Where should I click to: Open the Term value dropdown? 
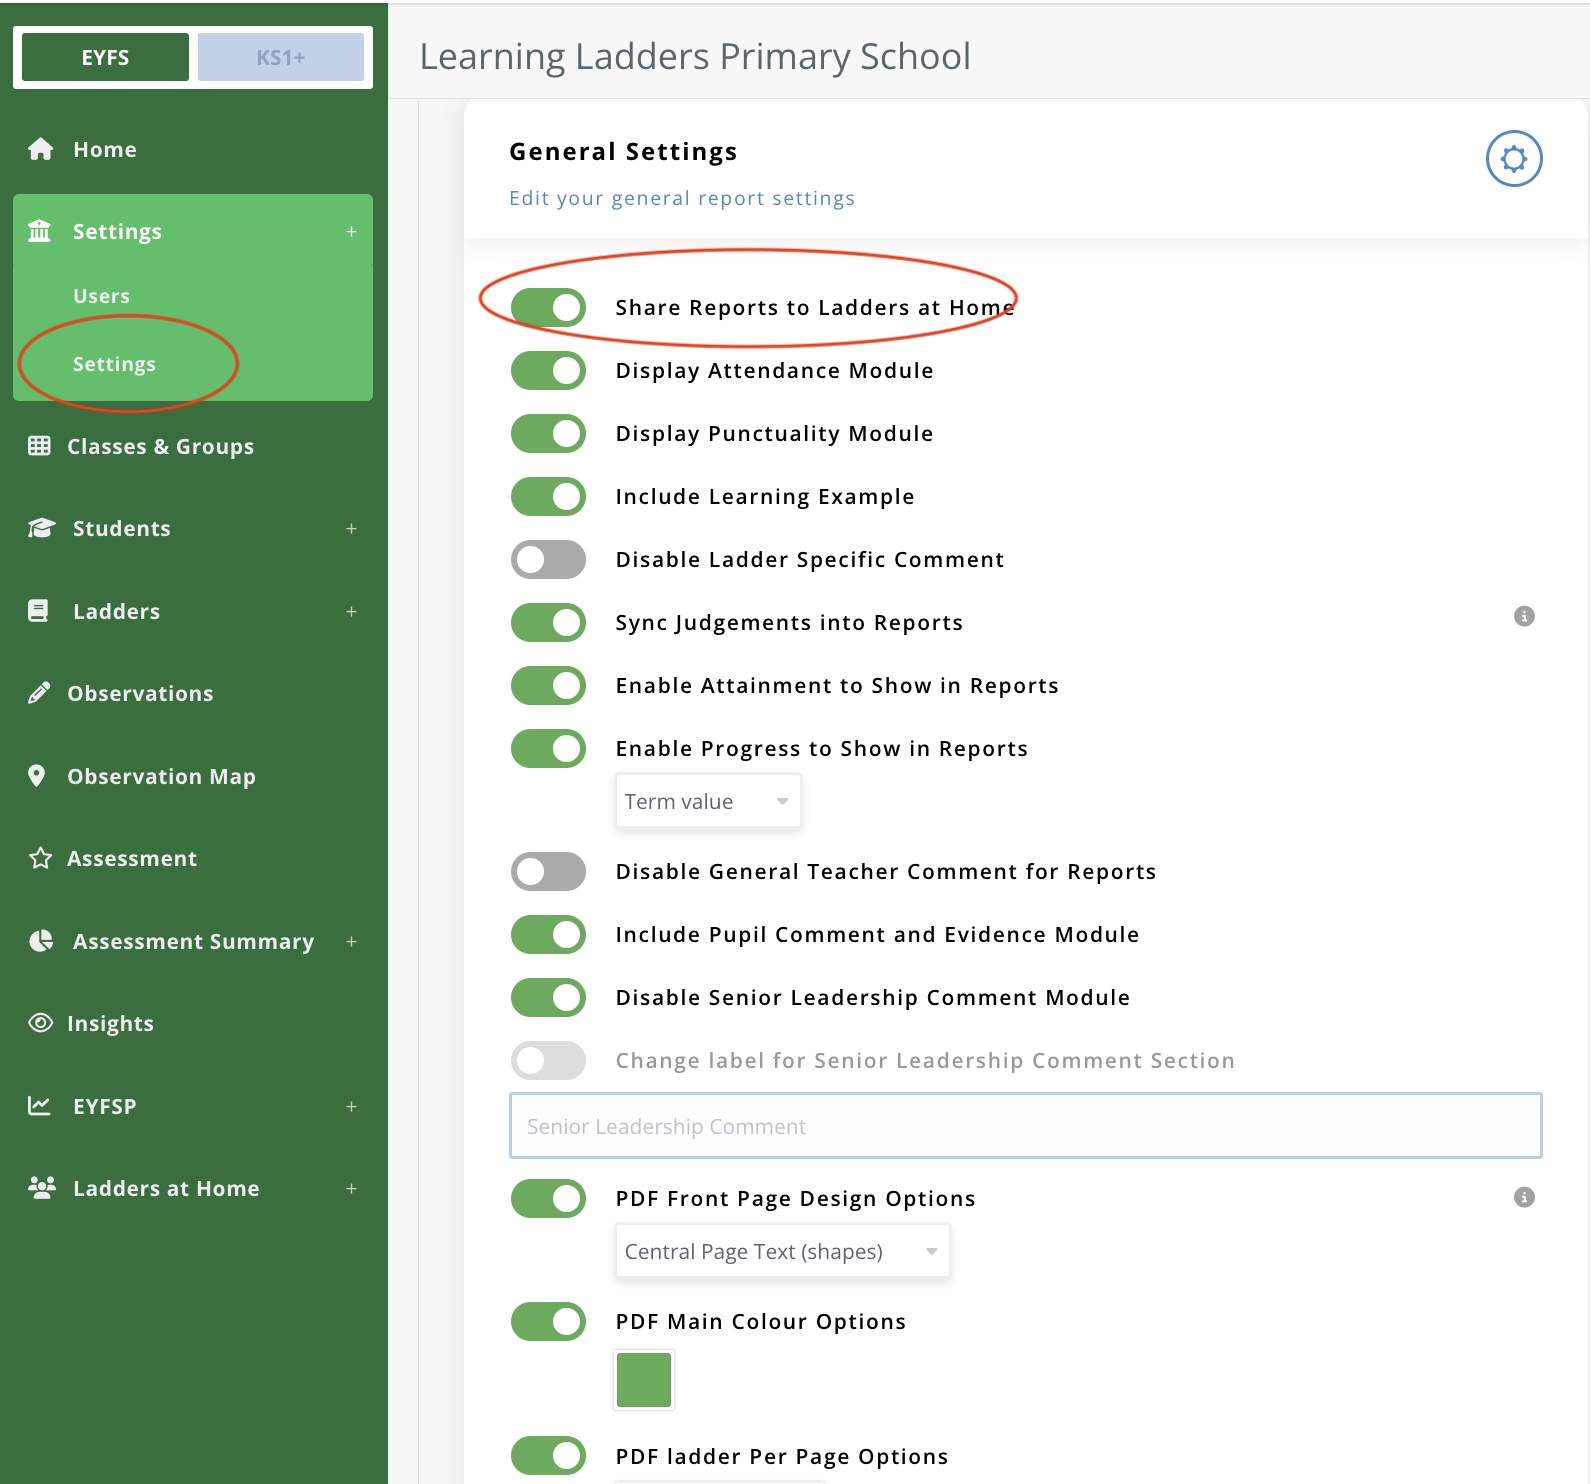click(x=707, y=802)
